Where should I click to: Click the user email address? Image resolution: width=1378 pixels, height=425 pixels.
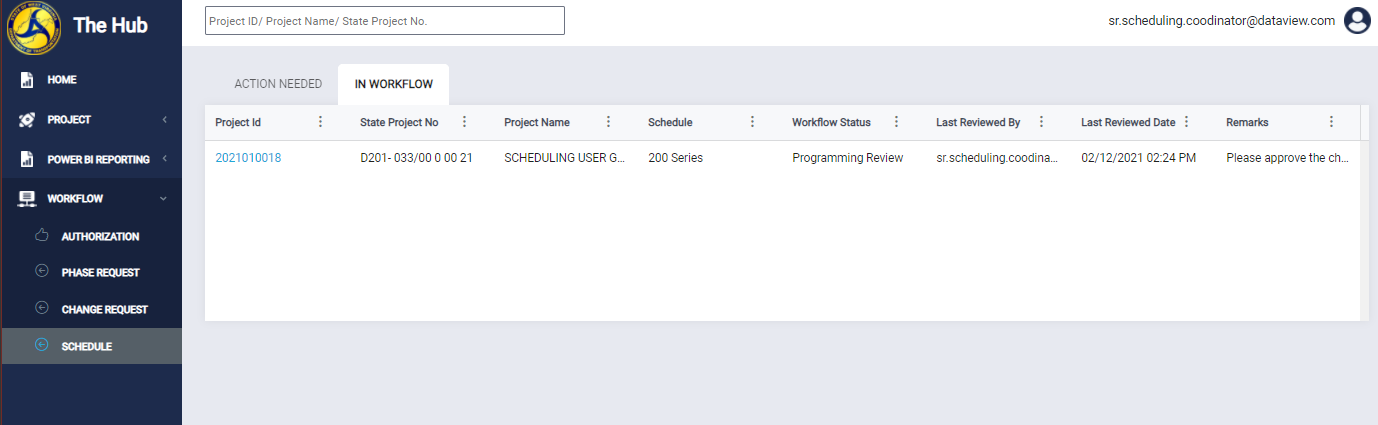1222,20
